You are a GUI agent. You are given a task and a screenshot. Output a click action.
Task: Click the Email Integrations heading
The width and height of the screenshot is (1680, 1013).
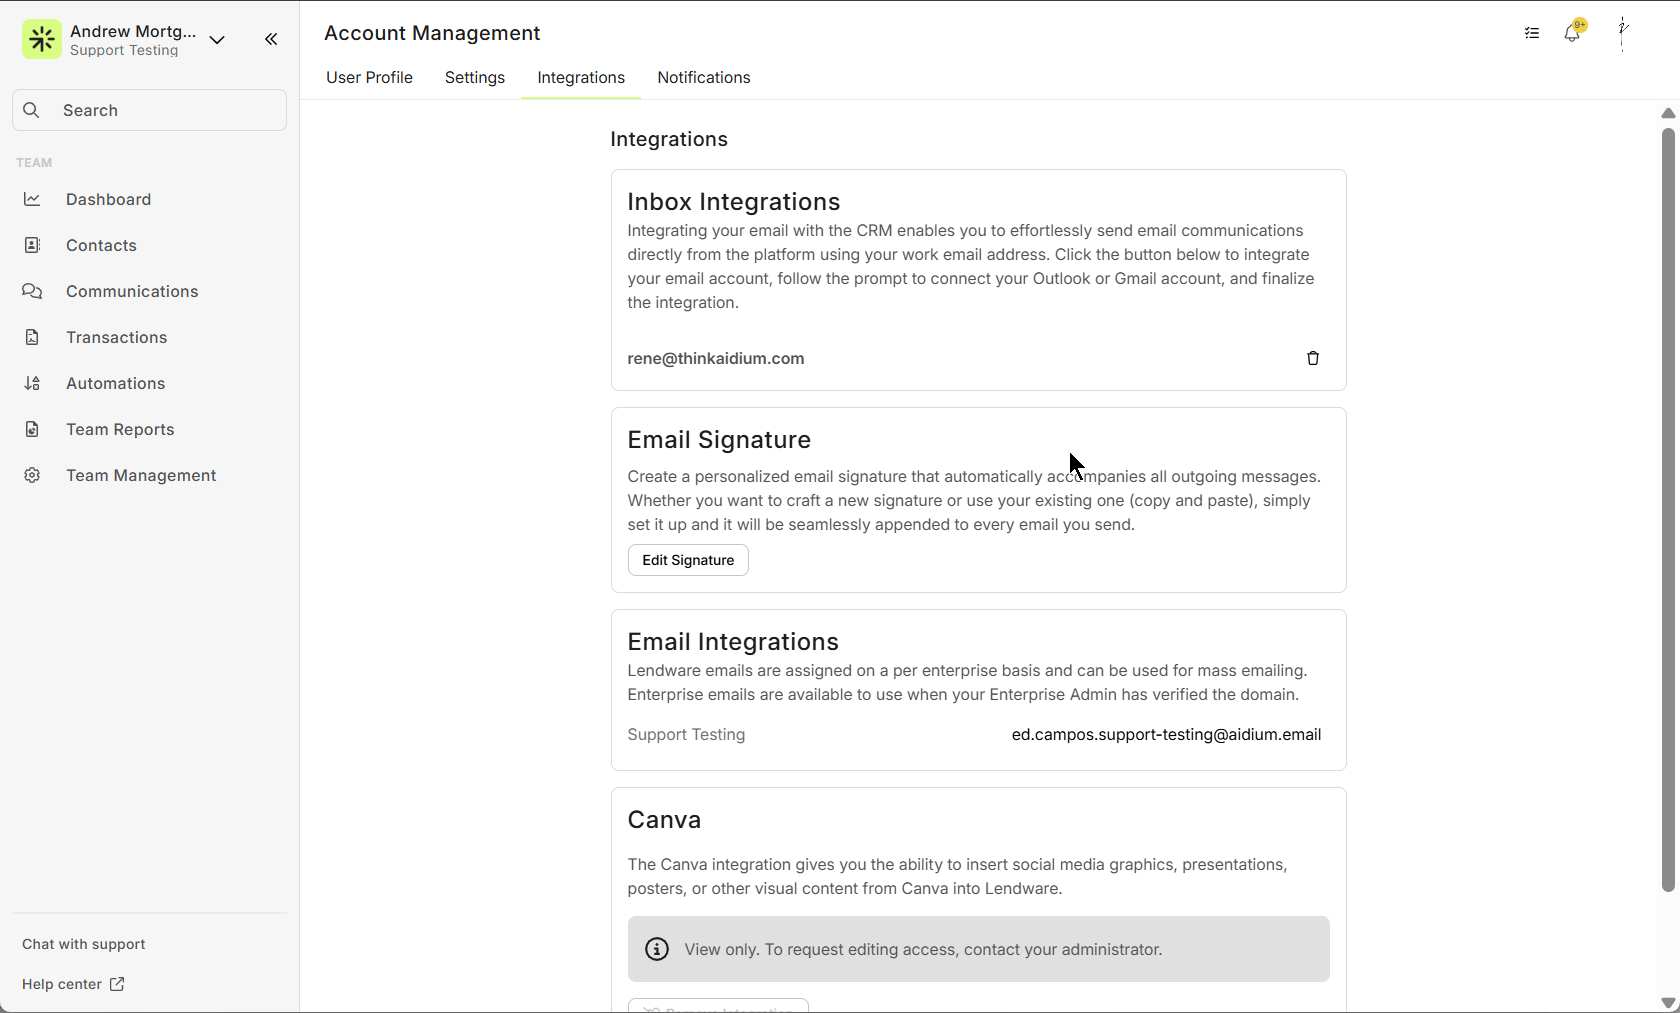(x=733, y=641)
